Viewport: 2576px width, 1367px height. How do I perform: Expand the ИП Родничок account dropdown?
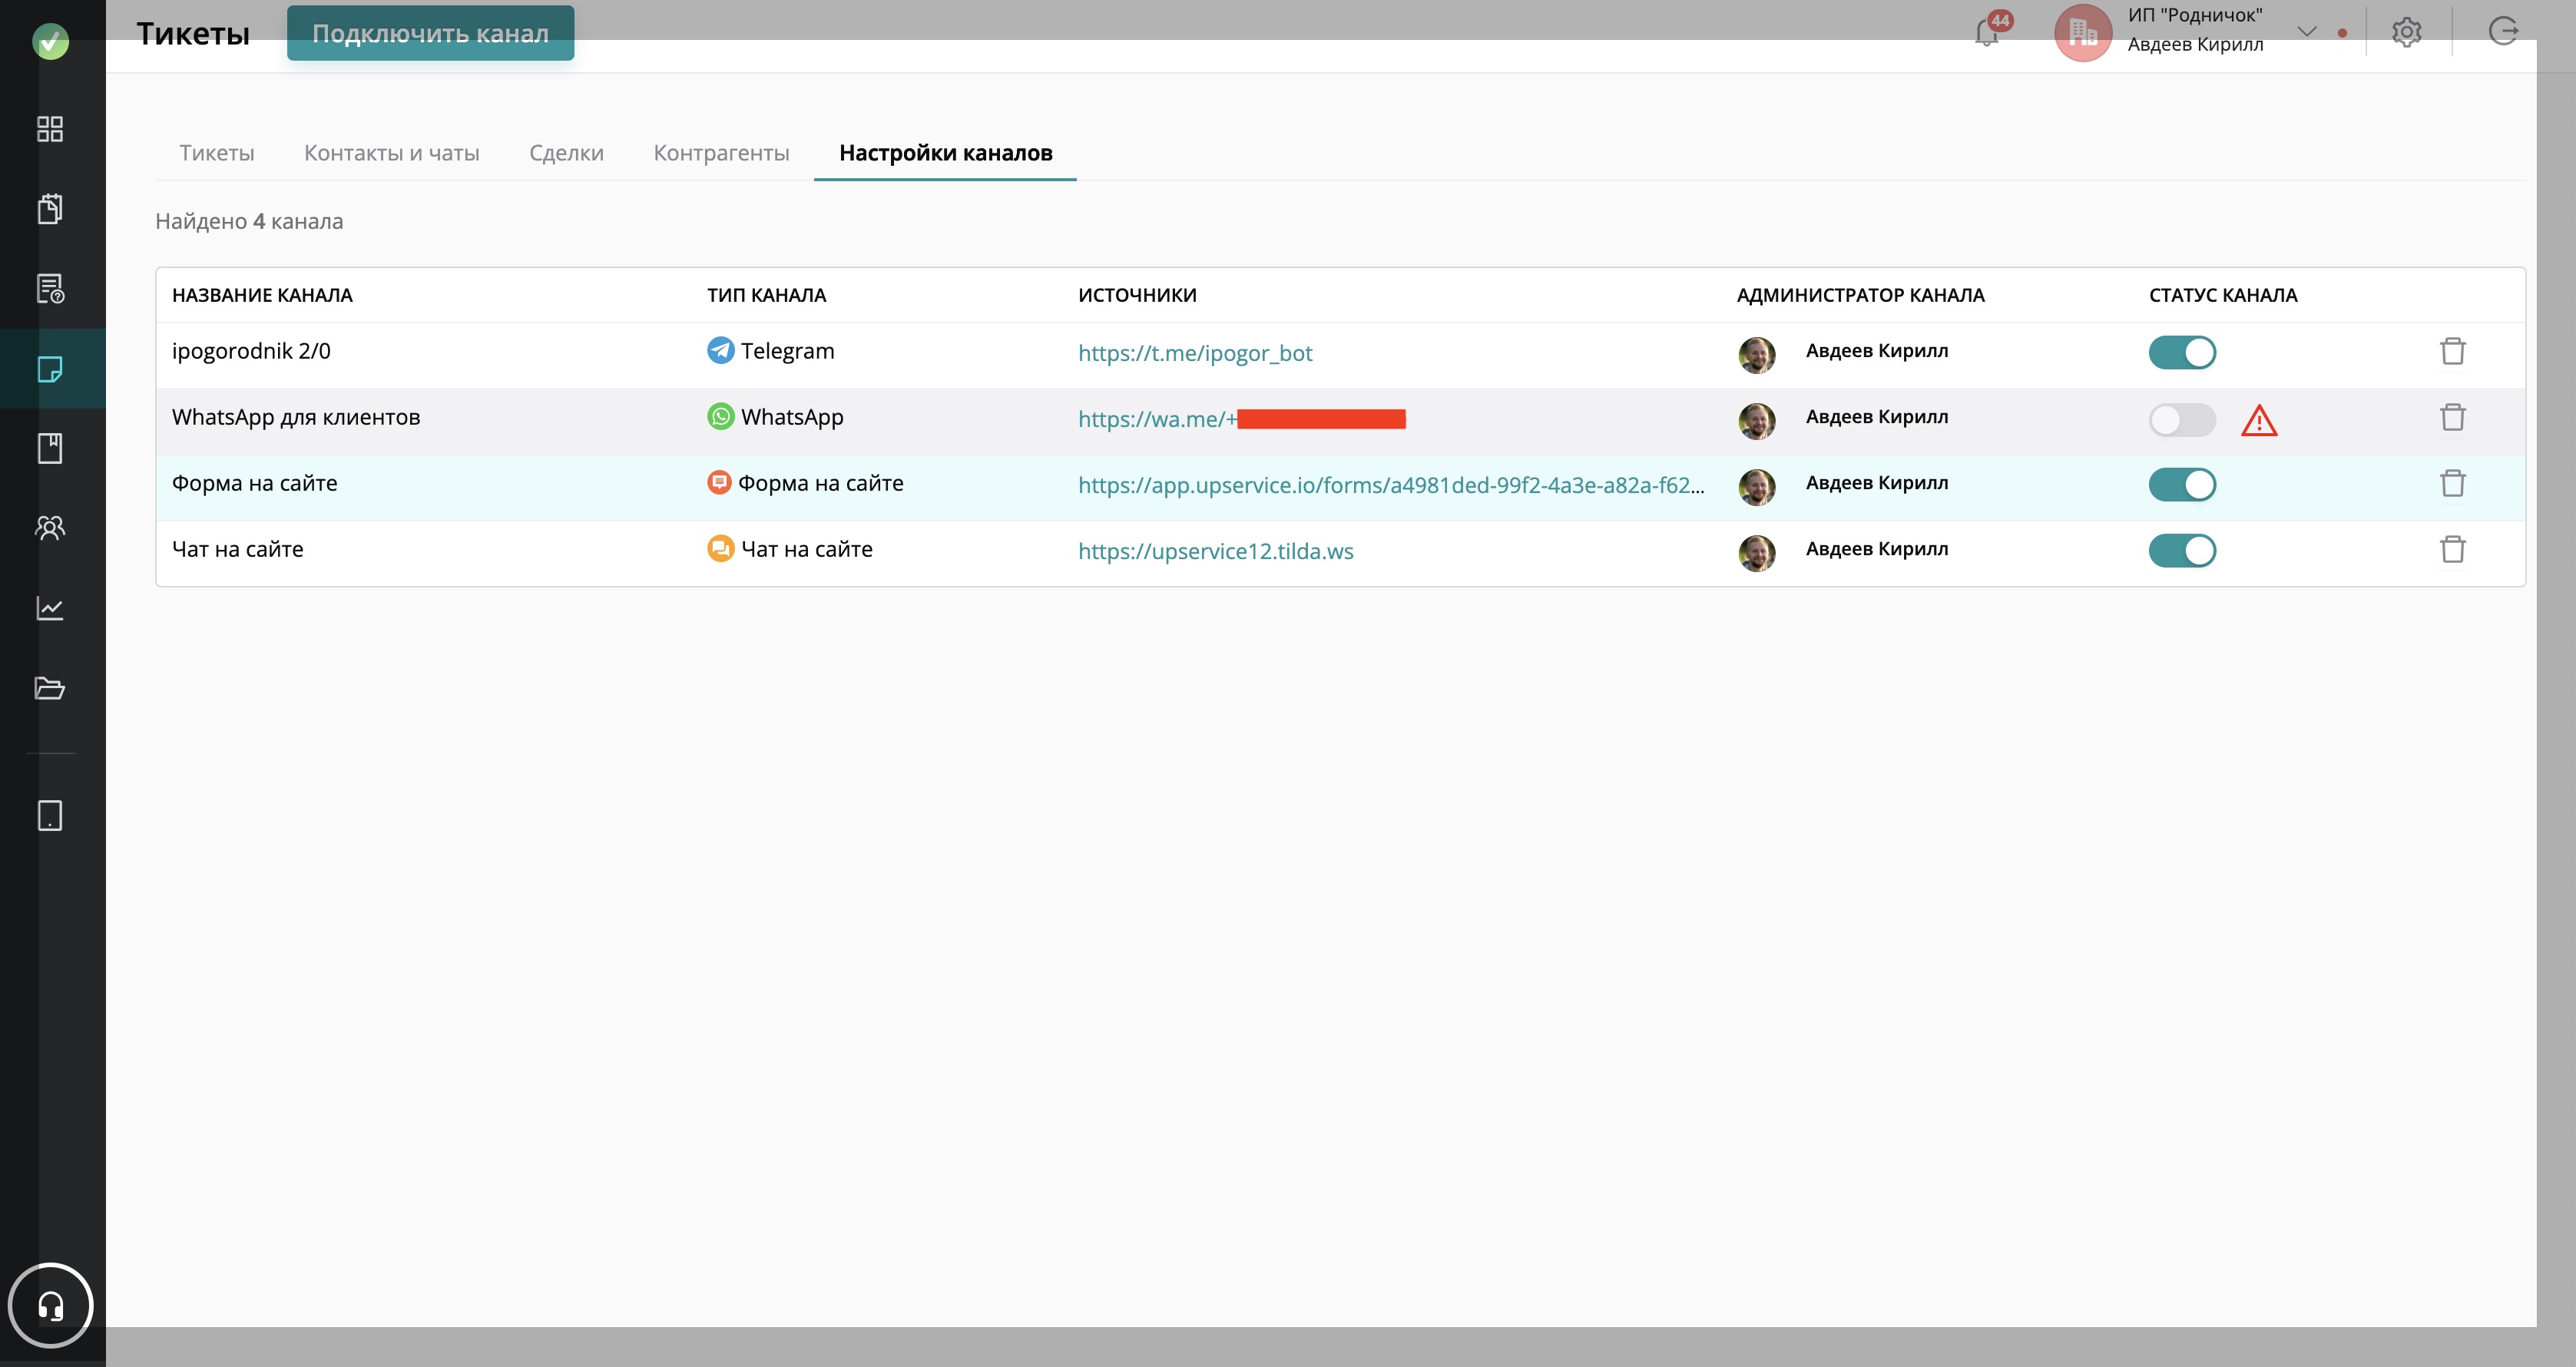[2306, 32]
